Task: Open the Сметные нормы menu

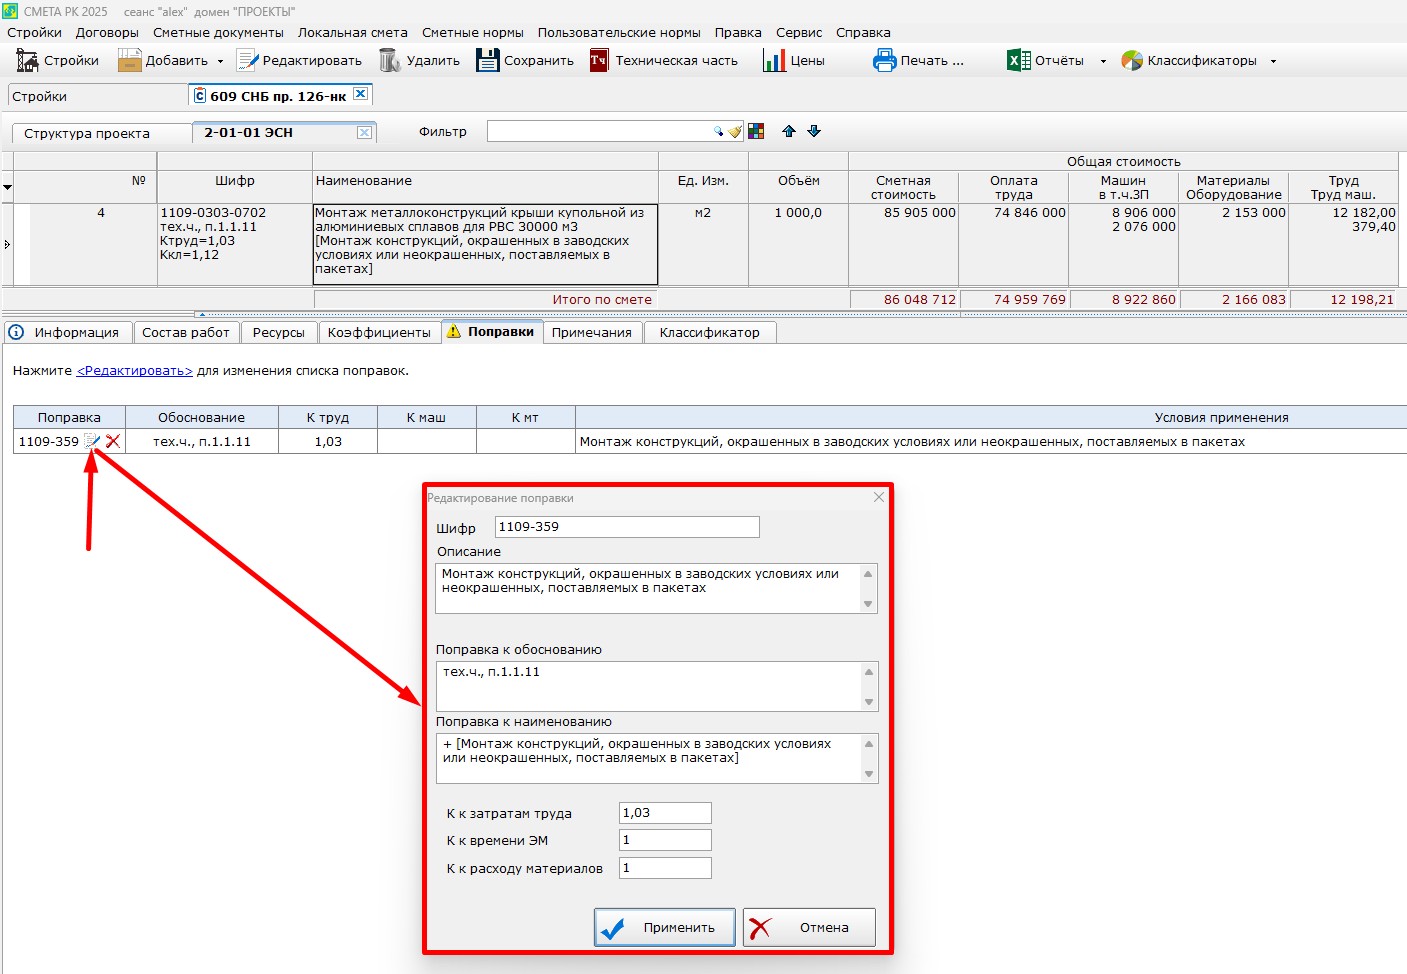Action: pyautogui.click(x=472, y=33)
